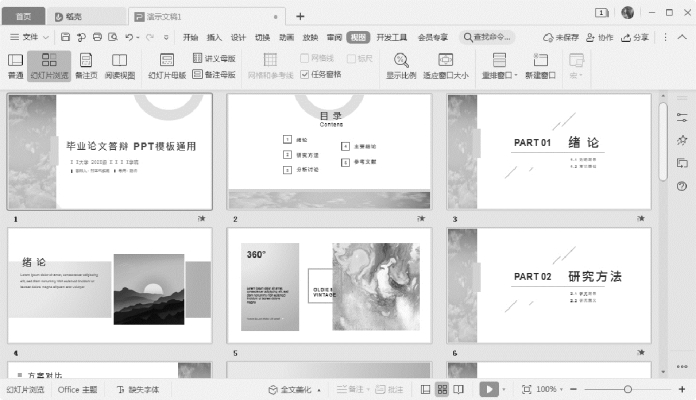
Task: Click the Undo arrow icon
Action: (x=129, y=37)
